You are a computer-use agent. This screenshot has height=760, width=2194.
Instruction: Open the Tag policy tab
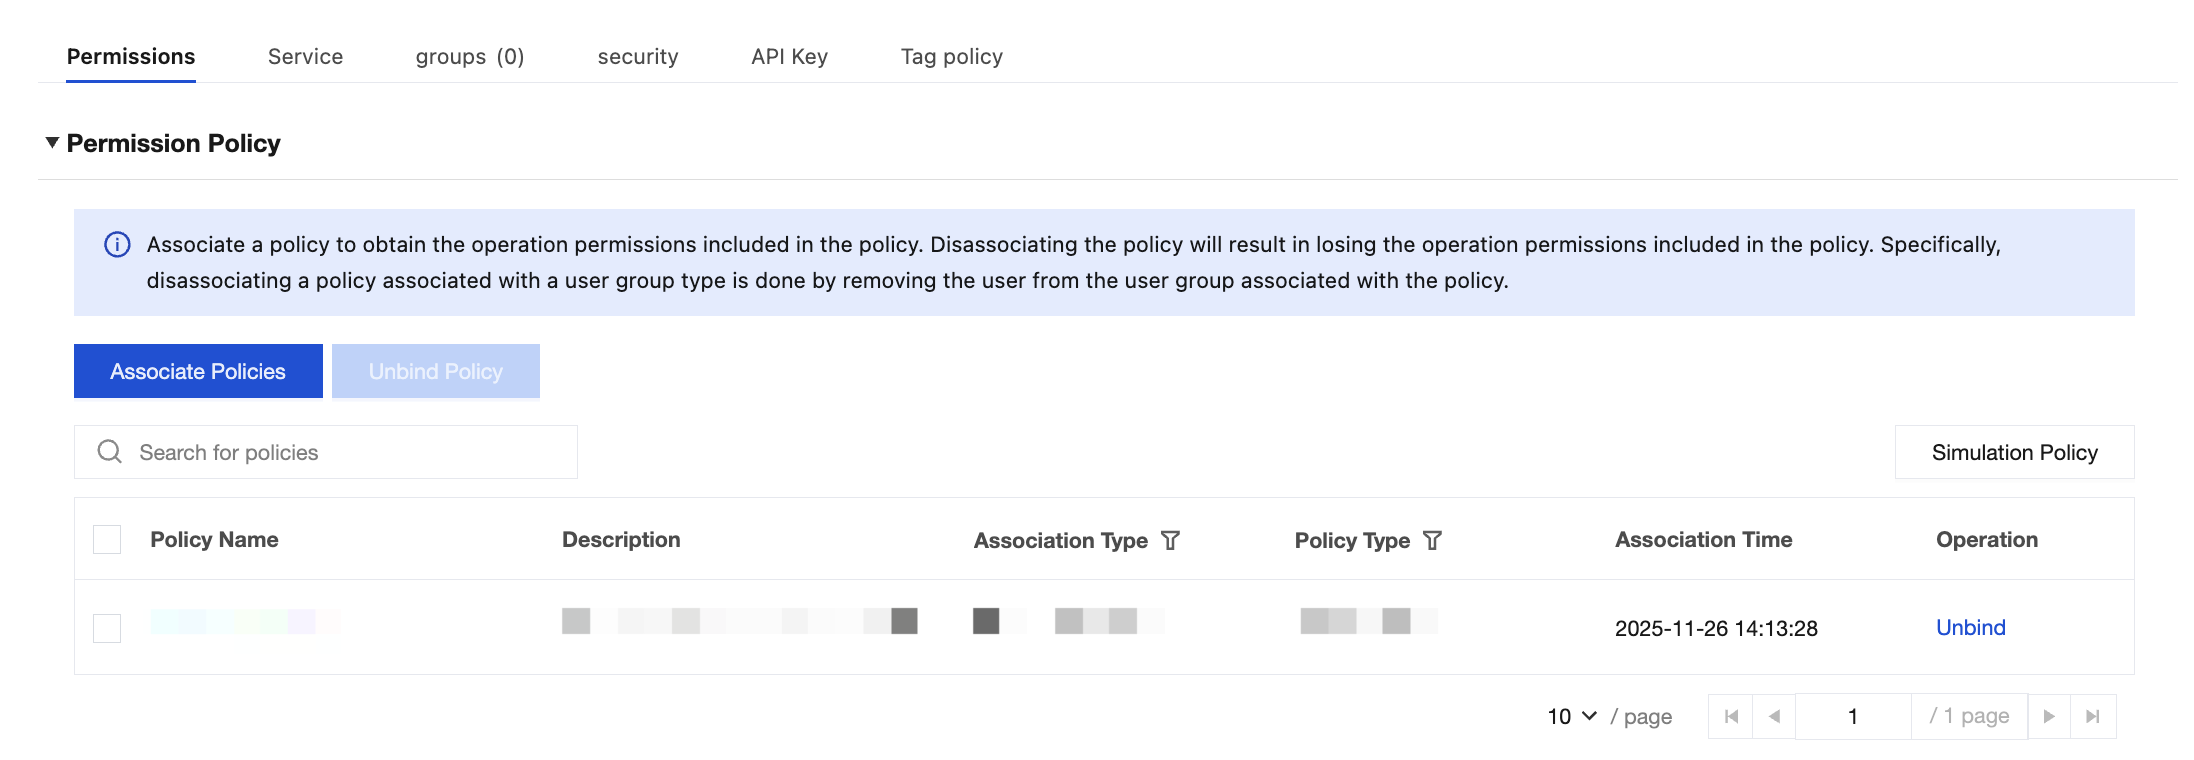click(x=951, y=57)
